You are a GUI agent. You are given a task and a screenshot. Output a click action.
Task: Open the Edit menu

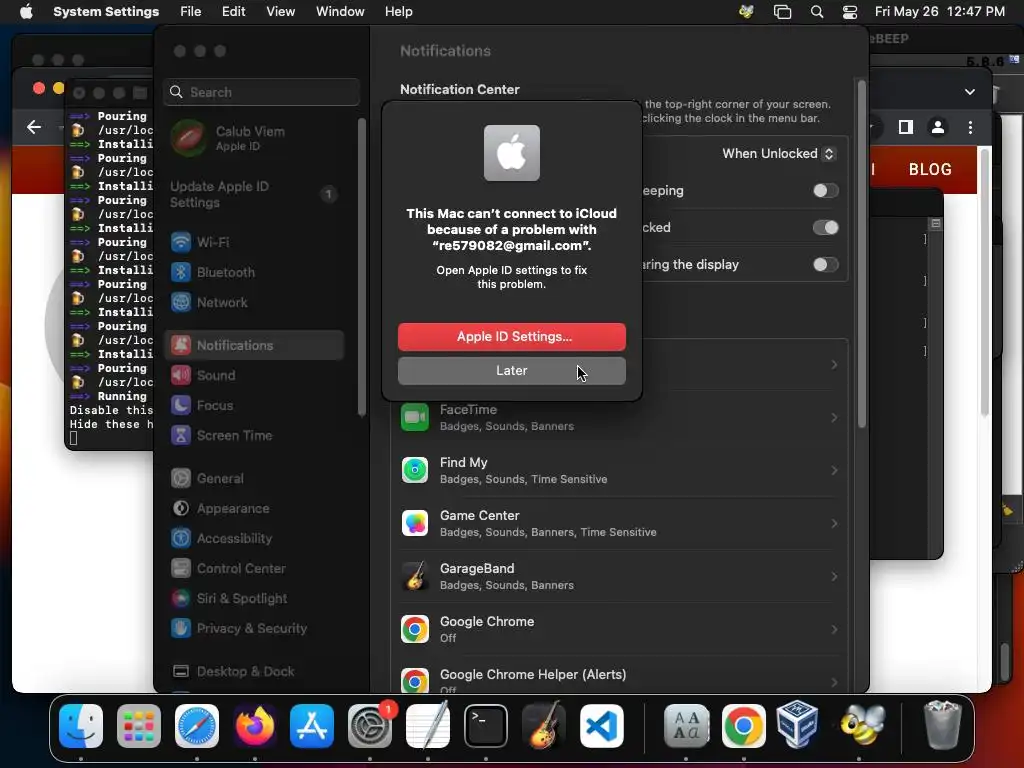(x=233, y=12)
